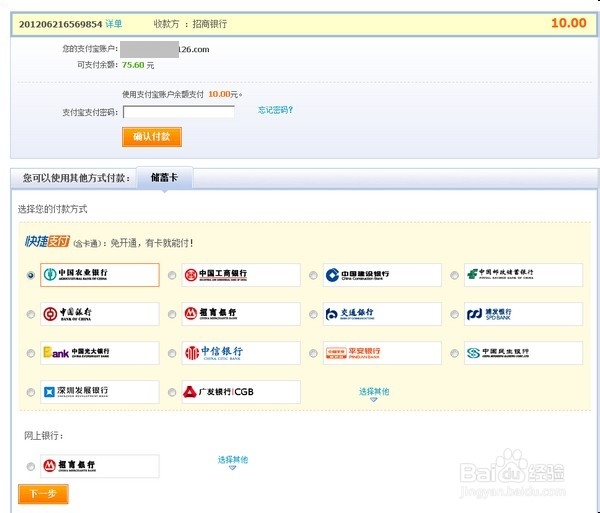The height and width of the screenshot is (513, 600).
Task: Click the 确认付款 button
Action: pyautogui.click(x=152, y=137)
